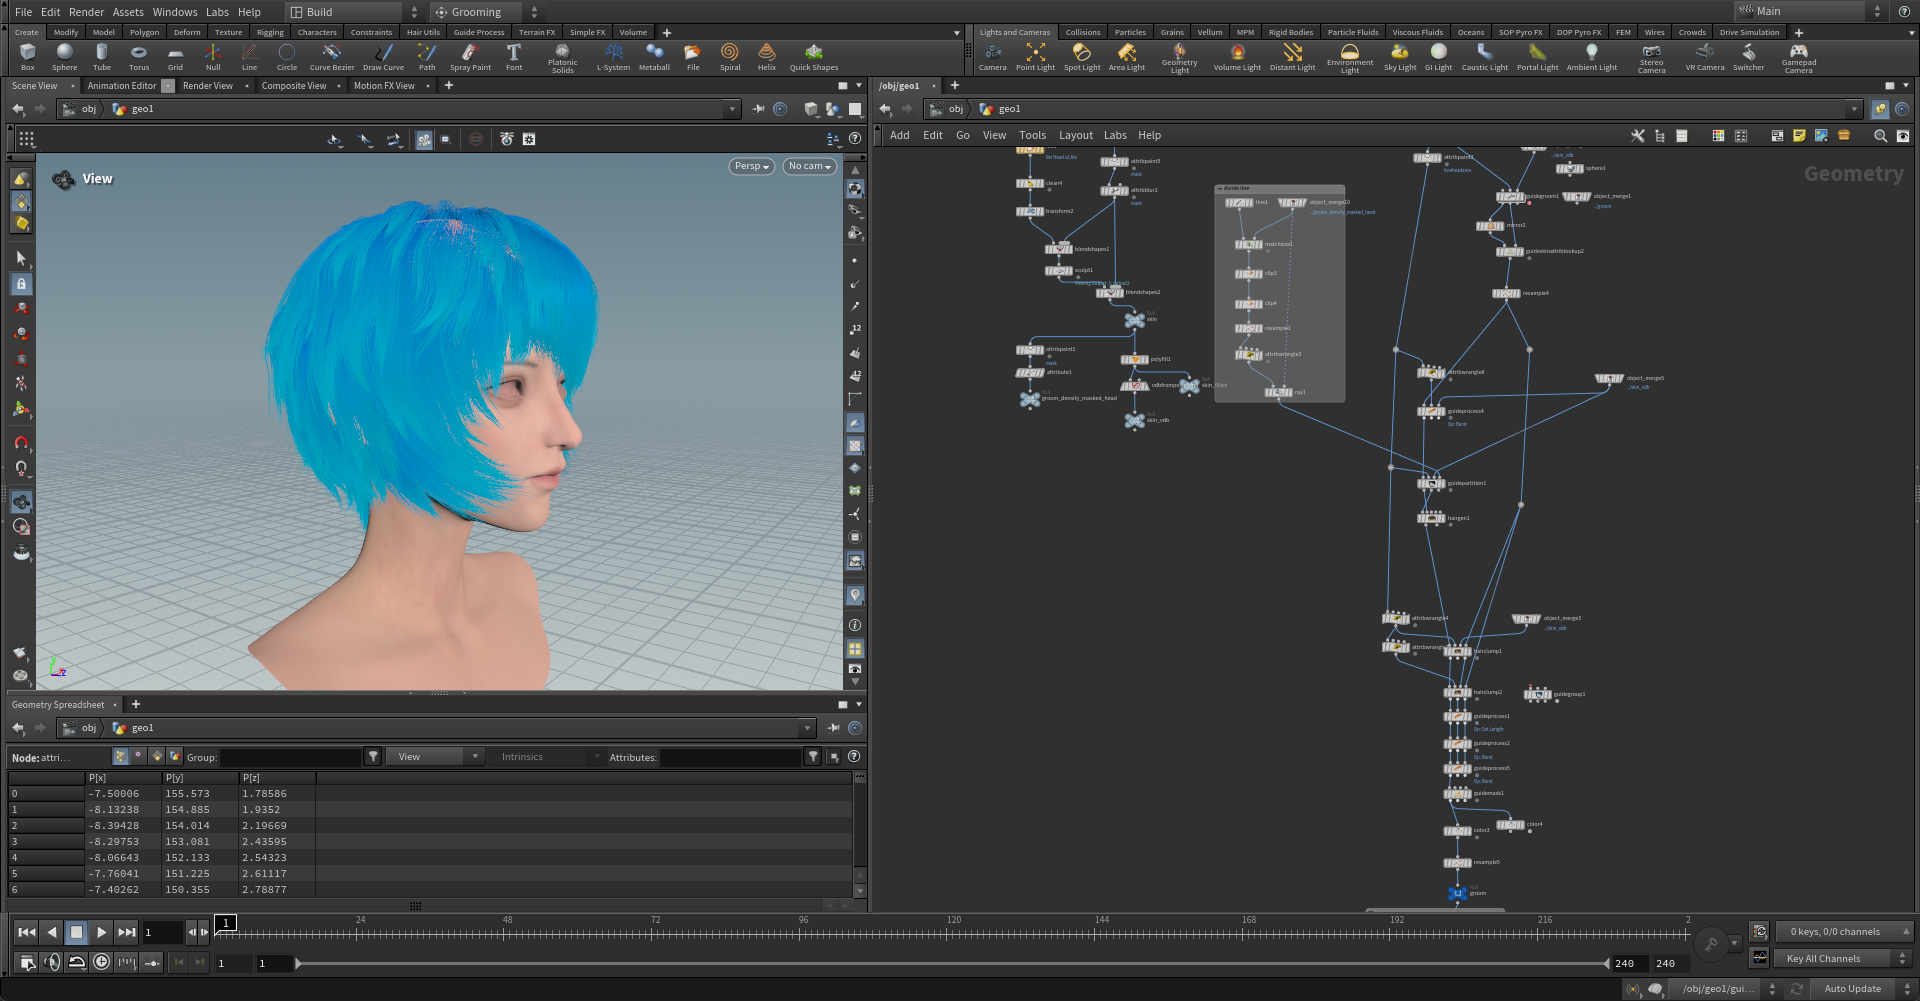This screenshot has width=1920, height=1001.
Task: Switch to the Hair Utils shelf tab
Action: point(423,32)
